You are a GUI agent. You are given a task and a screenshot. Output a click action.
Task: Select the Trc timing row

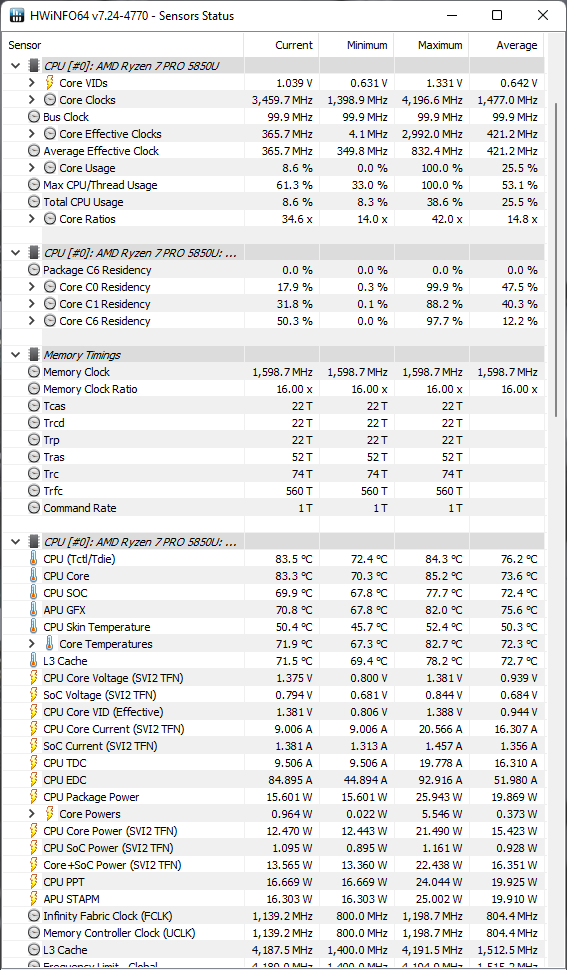[x=274, y=474]
